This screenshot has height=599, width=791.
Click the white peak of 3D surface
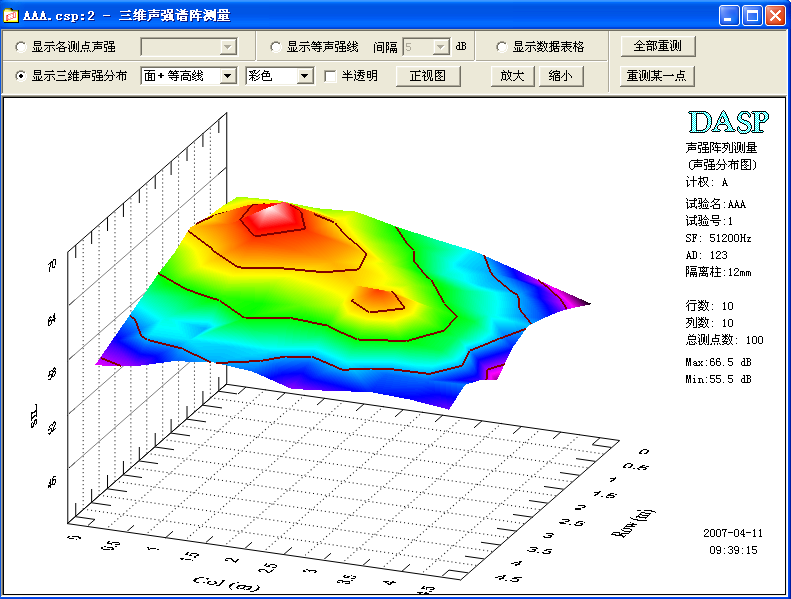274,218
